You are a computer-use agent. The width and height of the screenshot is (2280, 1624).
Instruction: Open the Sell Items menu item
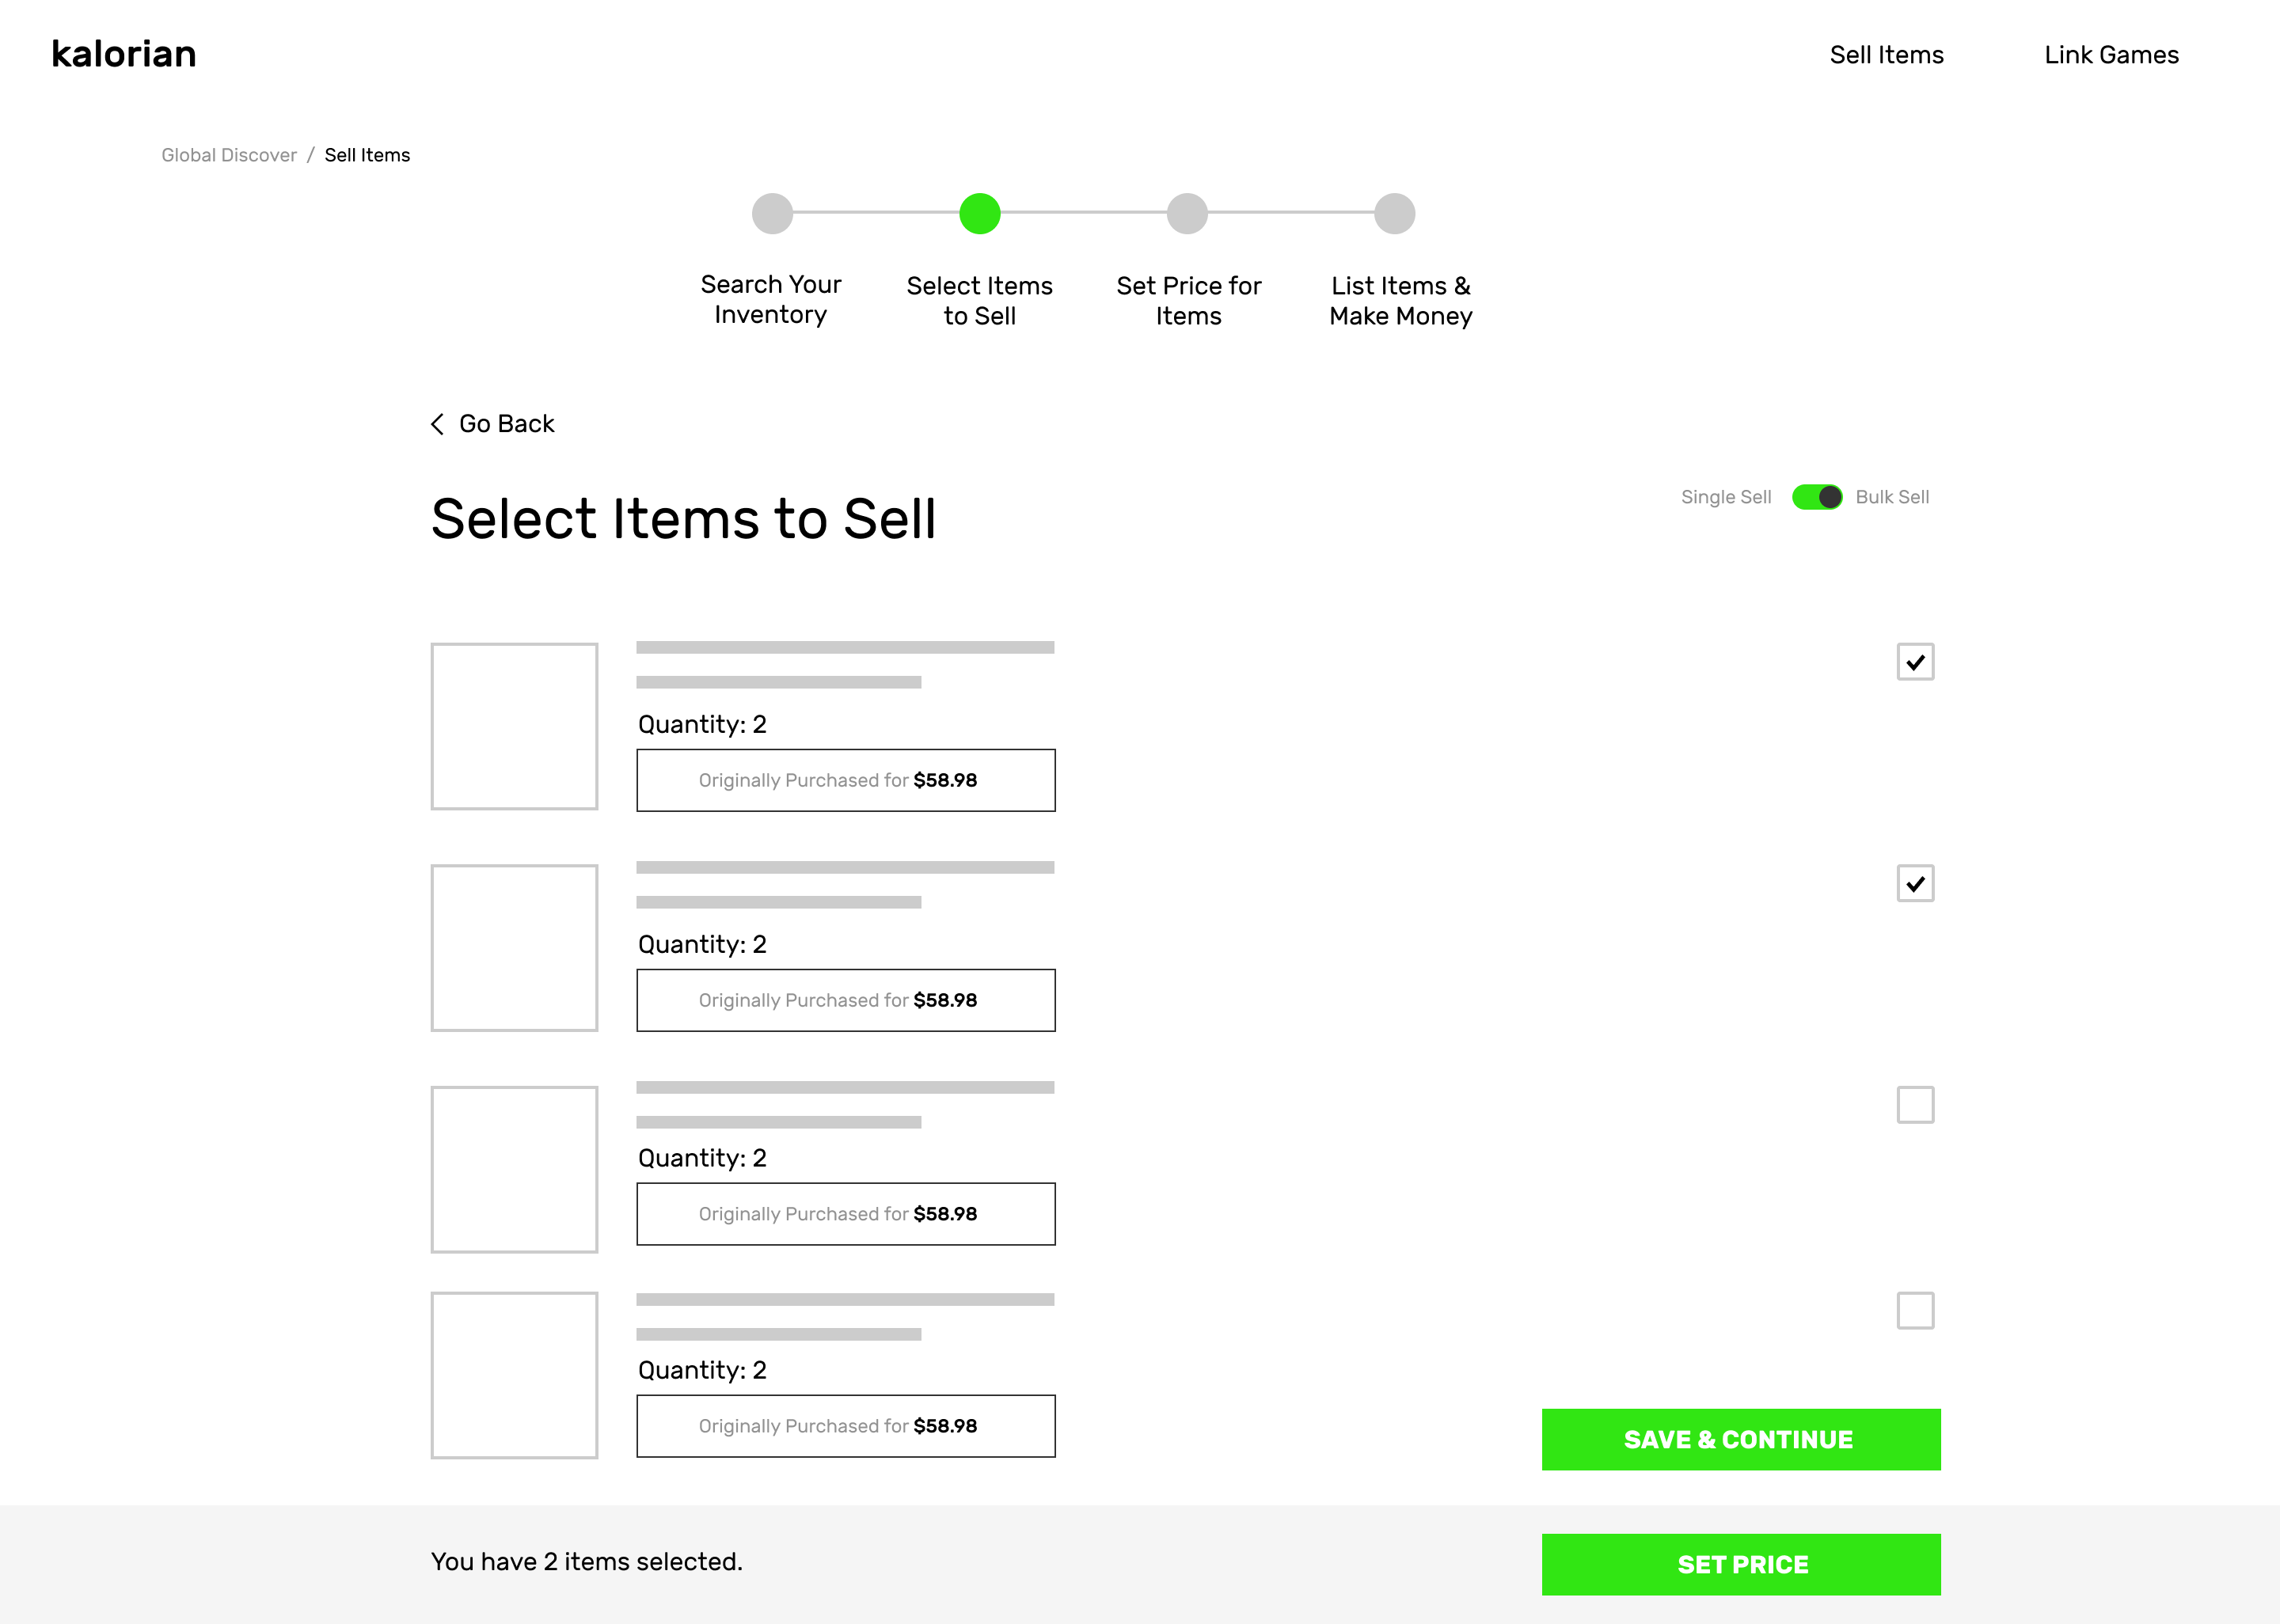pyautogui.click(x=1886, y=55)
